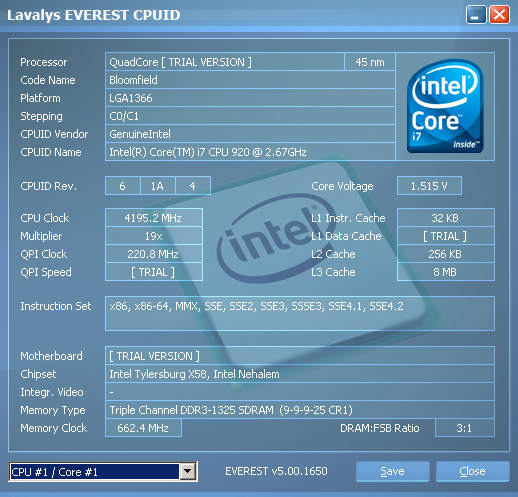
Task: Click the Core Voltage 1.515 V box
Action: (429, 186)
